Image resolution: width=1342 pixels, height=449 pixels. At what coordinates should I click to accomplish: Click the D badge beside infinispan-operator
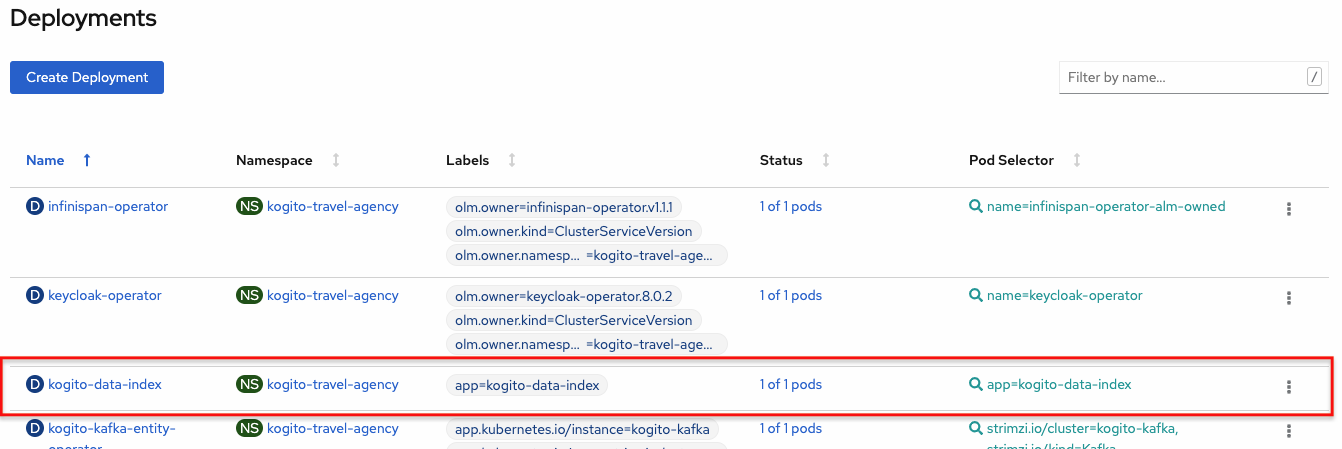point(35,207)
